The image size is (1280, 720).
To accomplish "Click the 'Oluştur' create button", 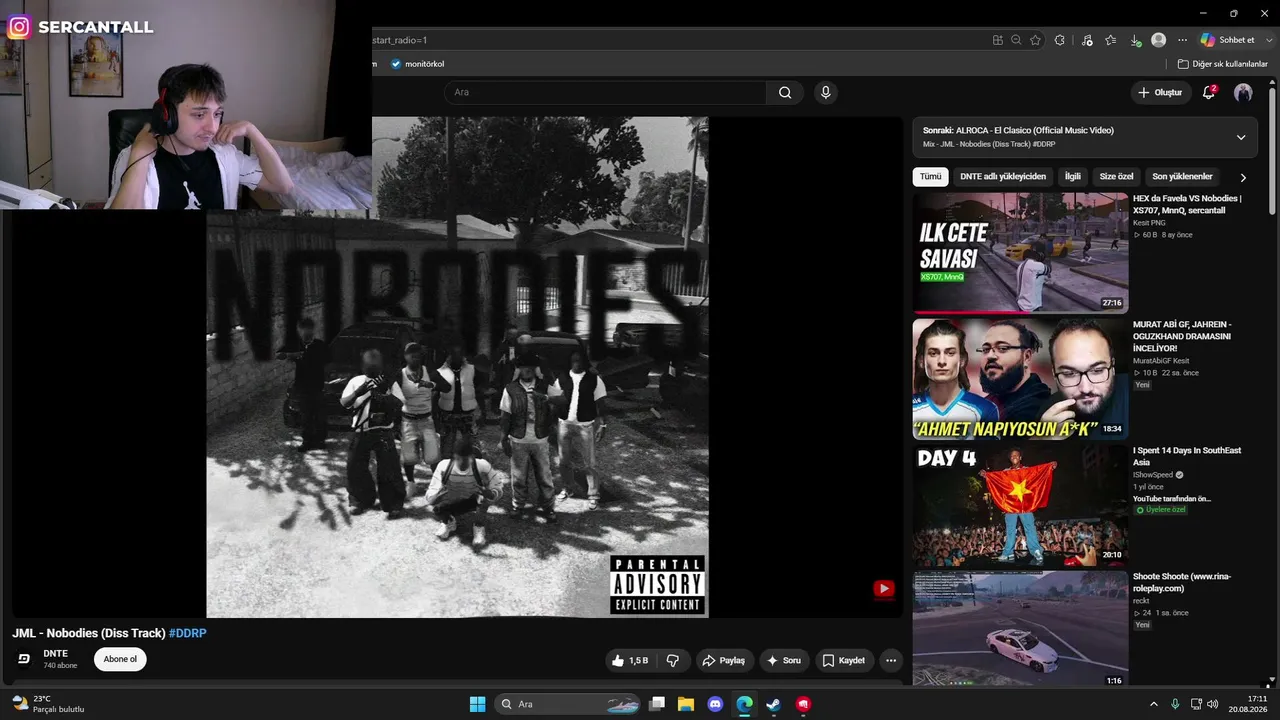I will (1160, 92).
